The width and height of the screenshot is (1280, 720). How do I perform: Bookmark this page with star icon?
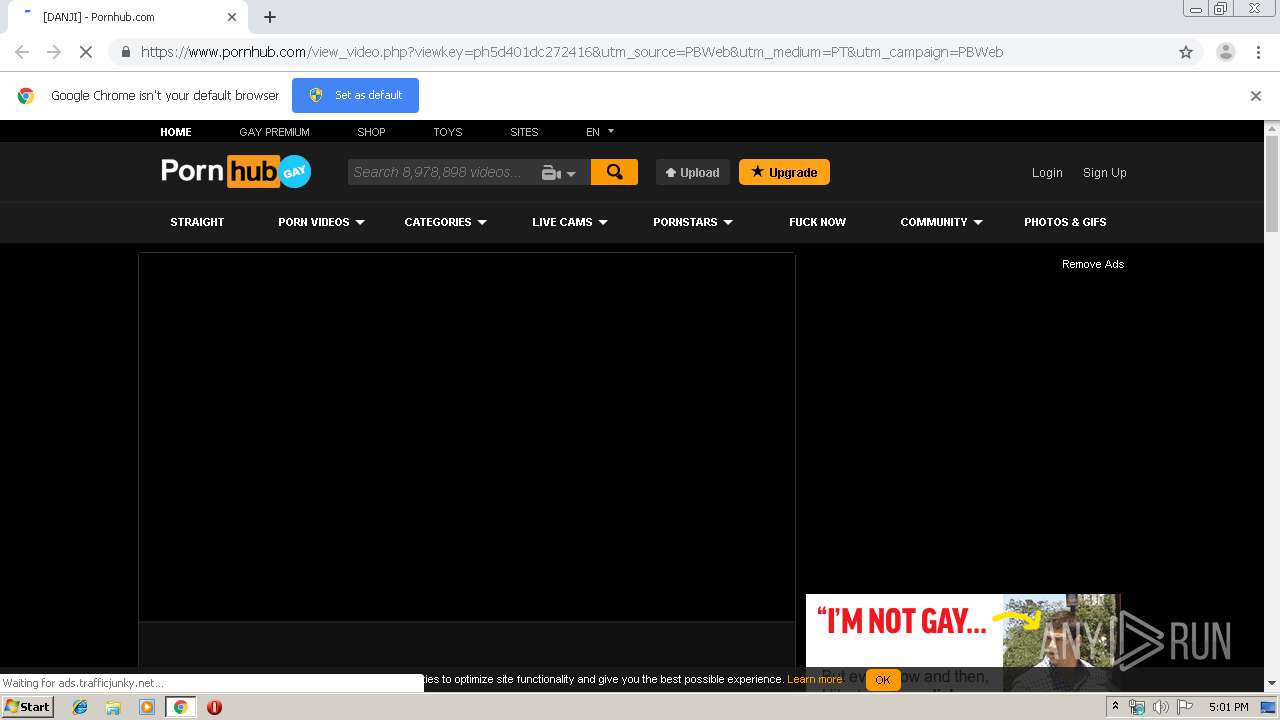coord(1186,52)
